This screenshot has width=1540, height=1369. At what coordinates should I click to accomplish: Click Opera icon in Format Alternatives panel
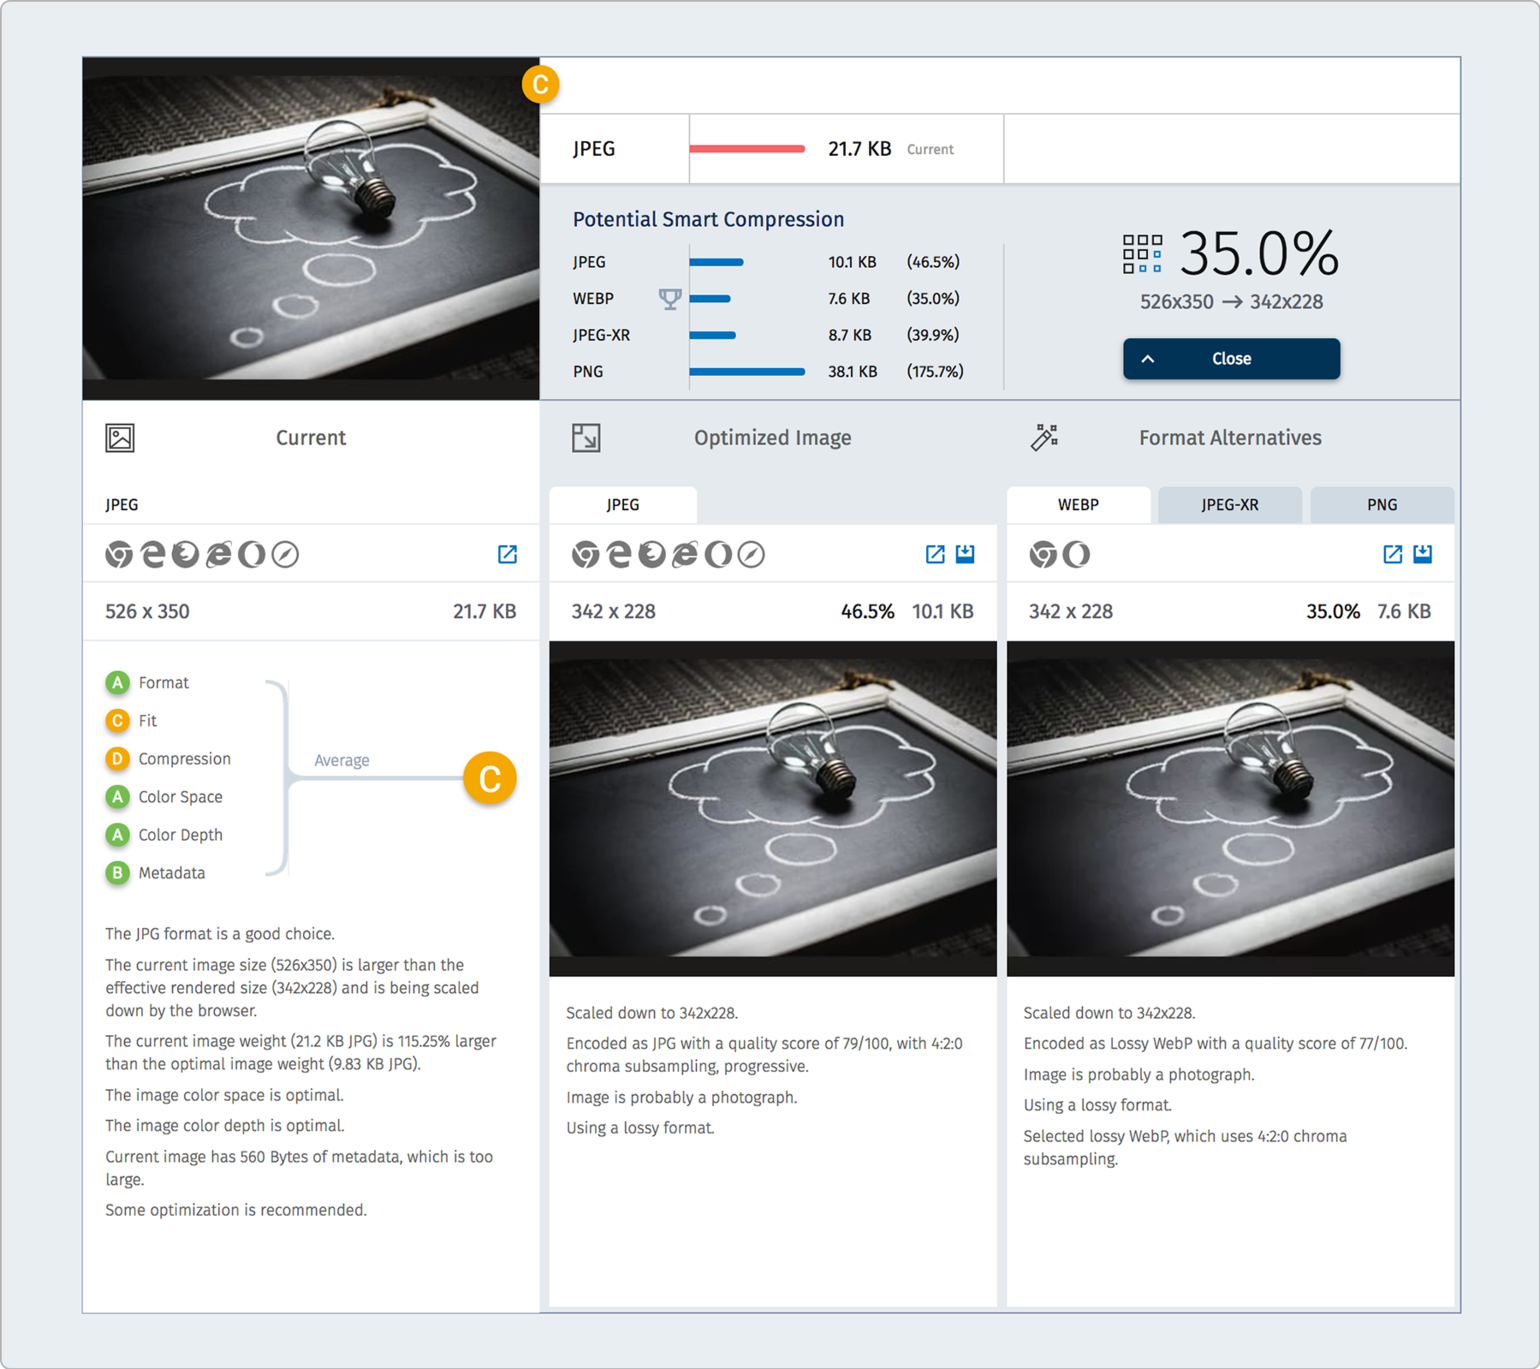point(1076,554)
